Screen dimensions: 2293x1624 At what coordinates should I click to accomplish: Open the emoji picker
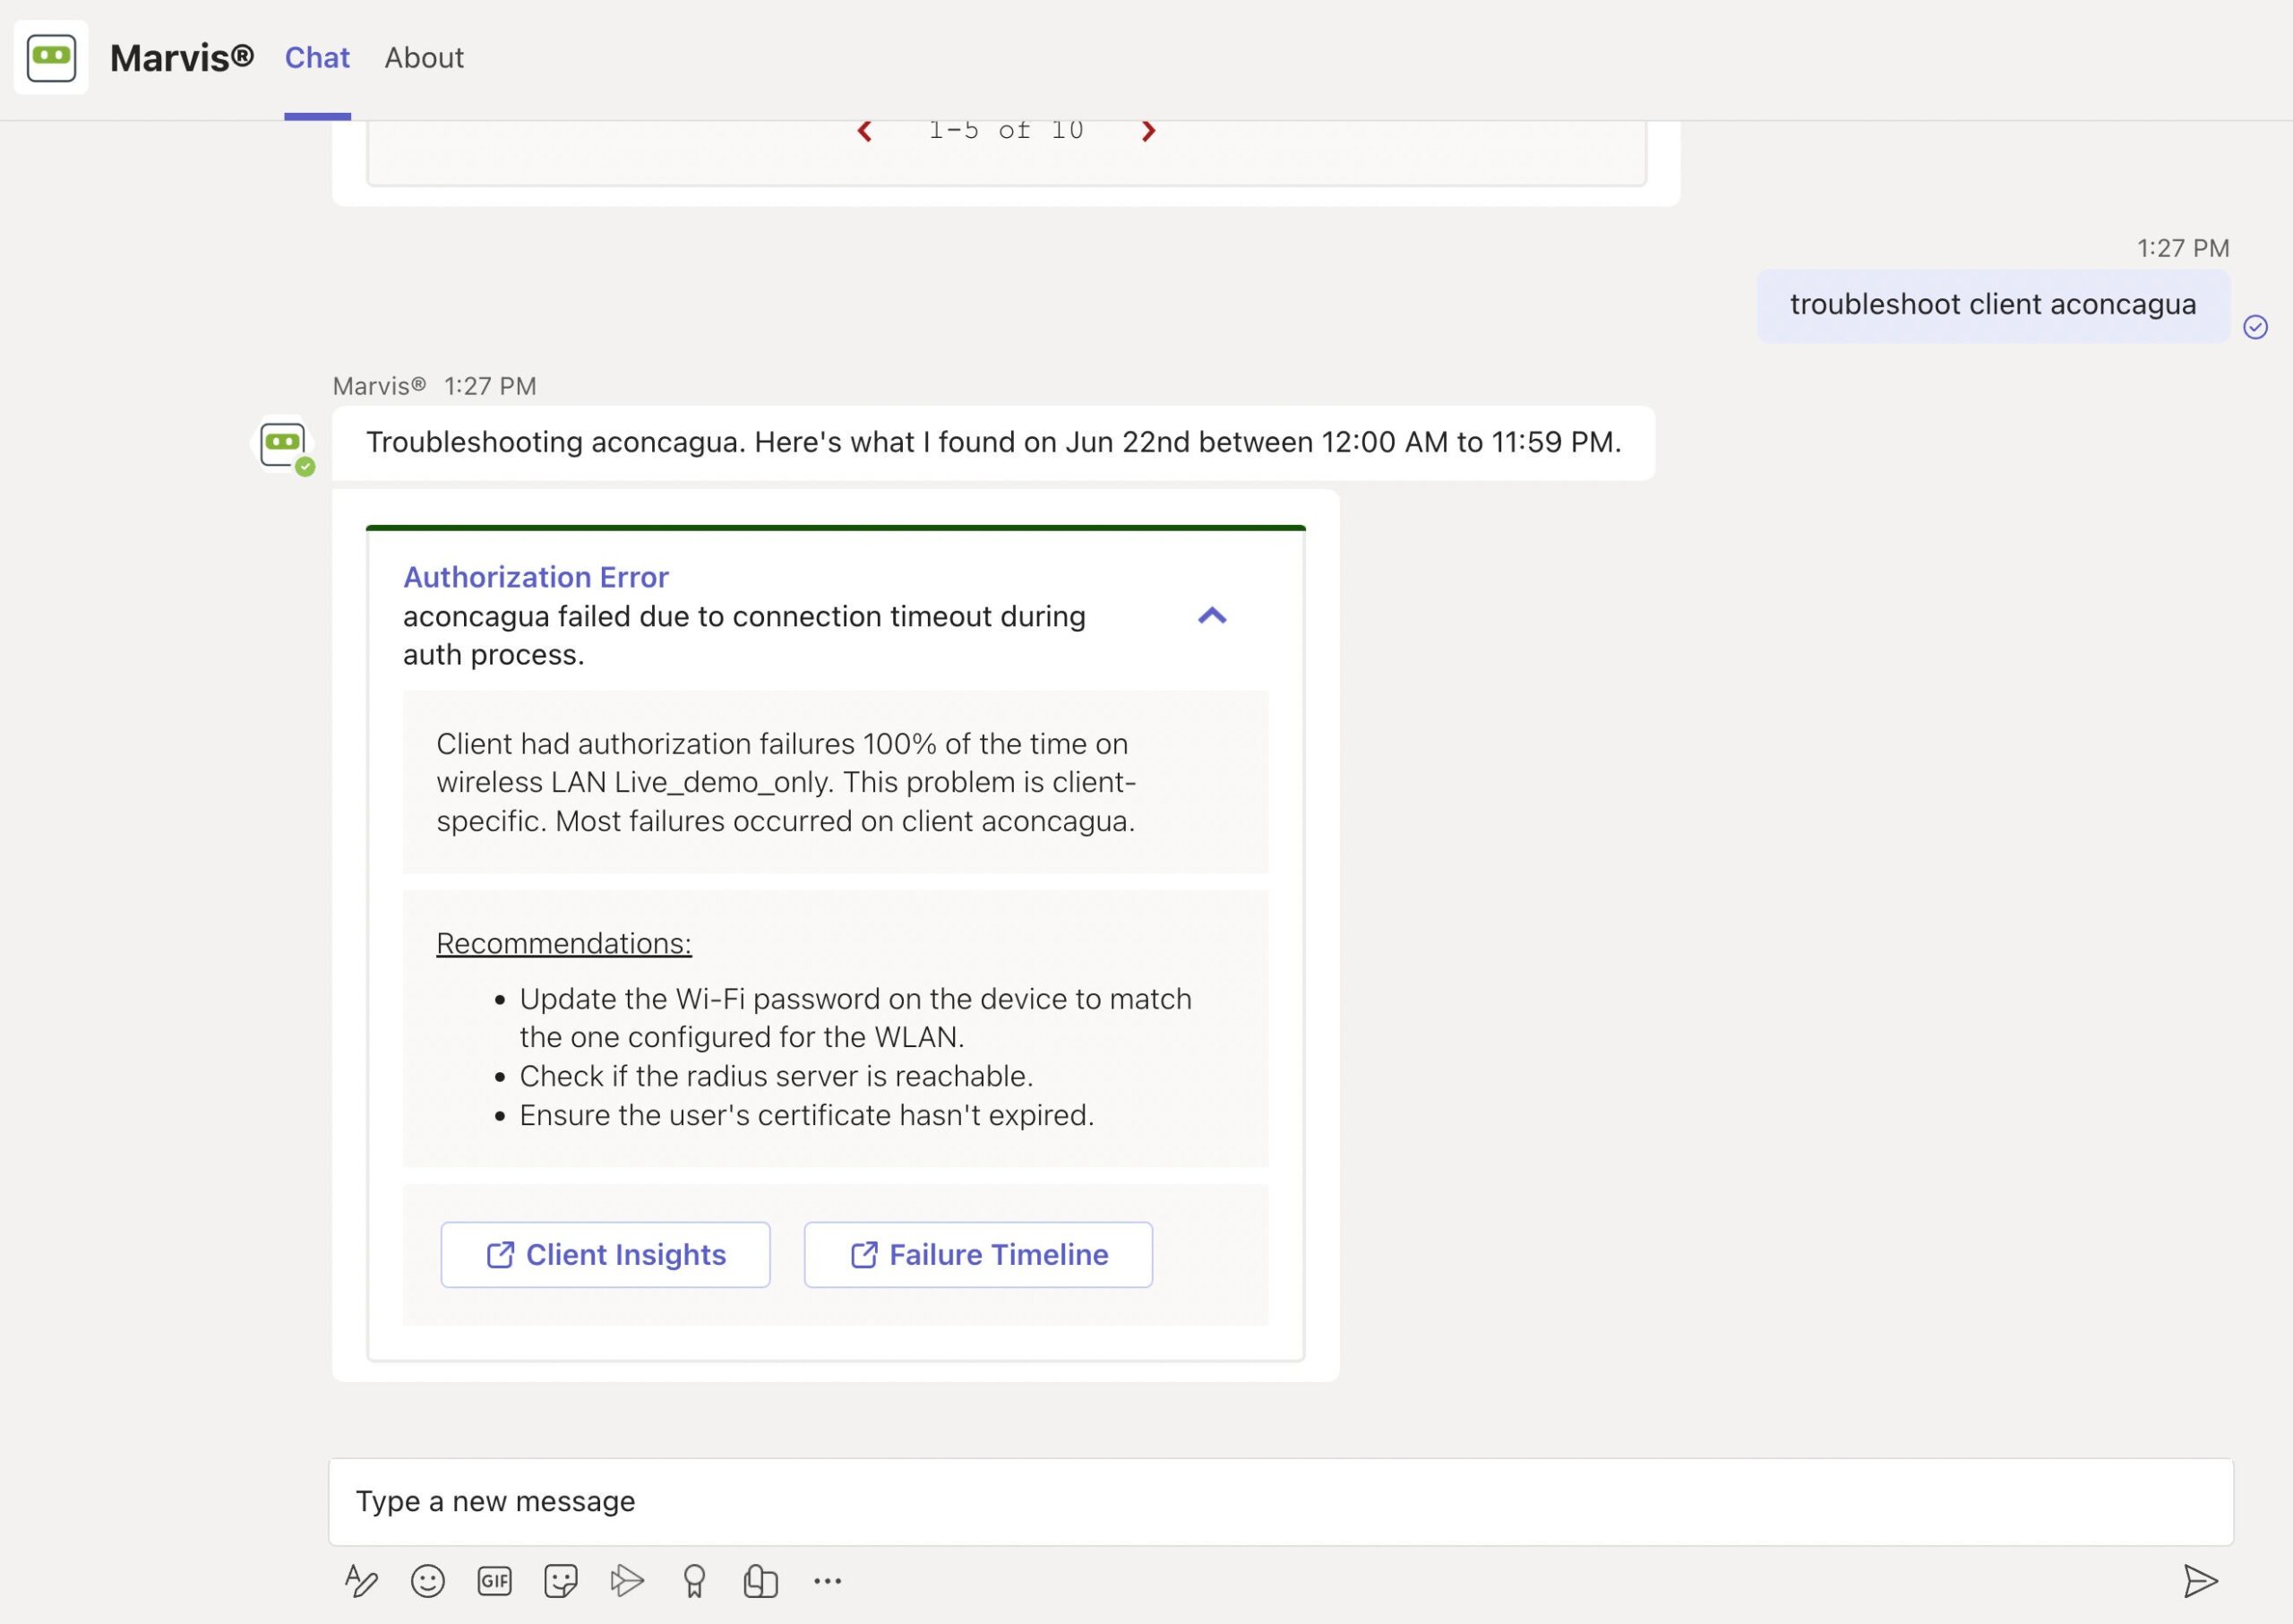pos(427,1581)
